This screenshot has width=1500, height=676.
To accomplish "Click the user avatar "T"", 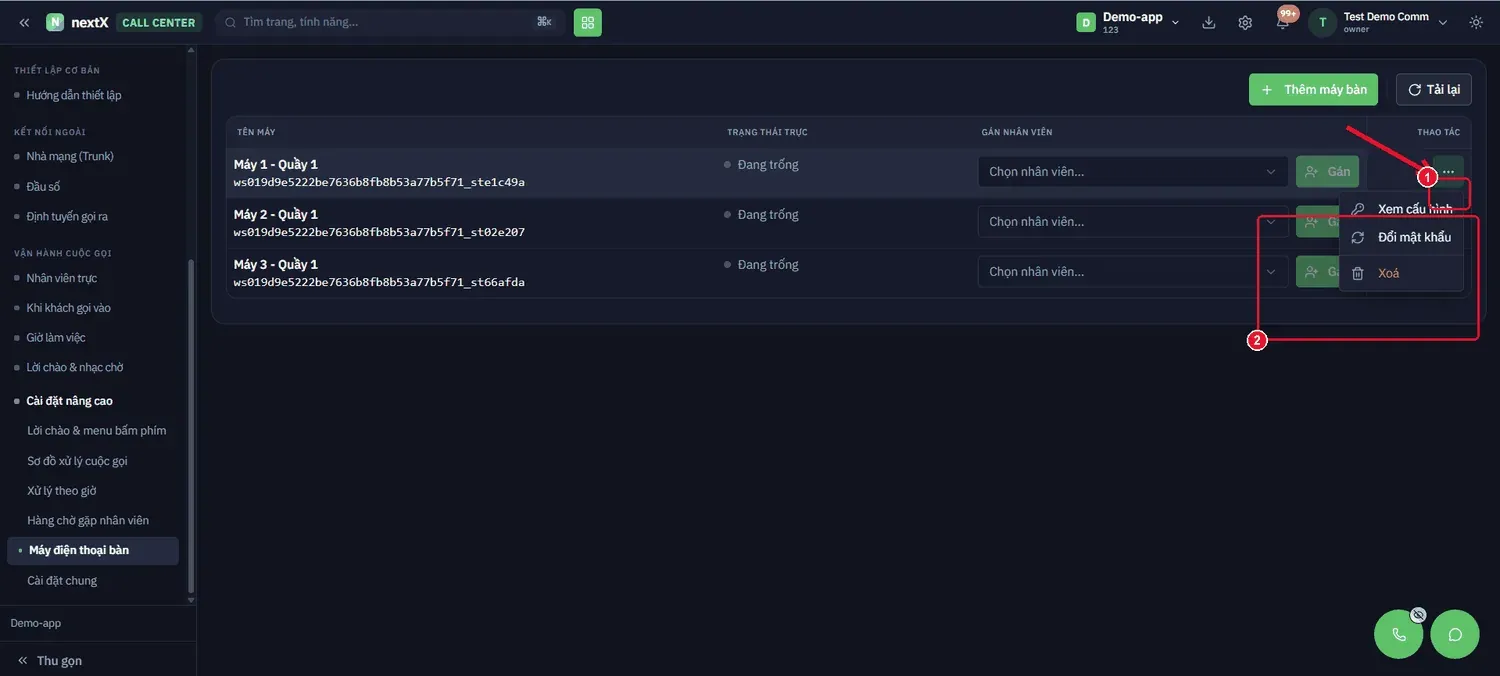I will point(1322,22).
